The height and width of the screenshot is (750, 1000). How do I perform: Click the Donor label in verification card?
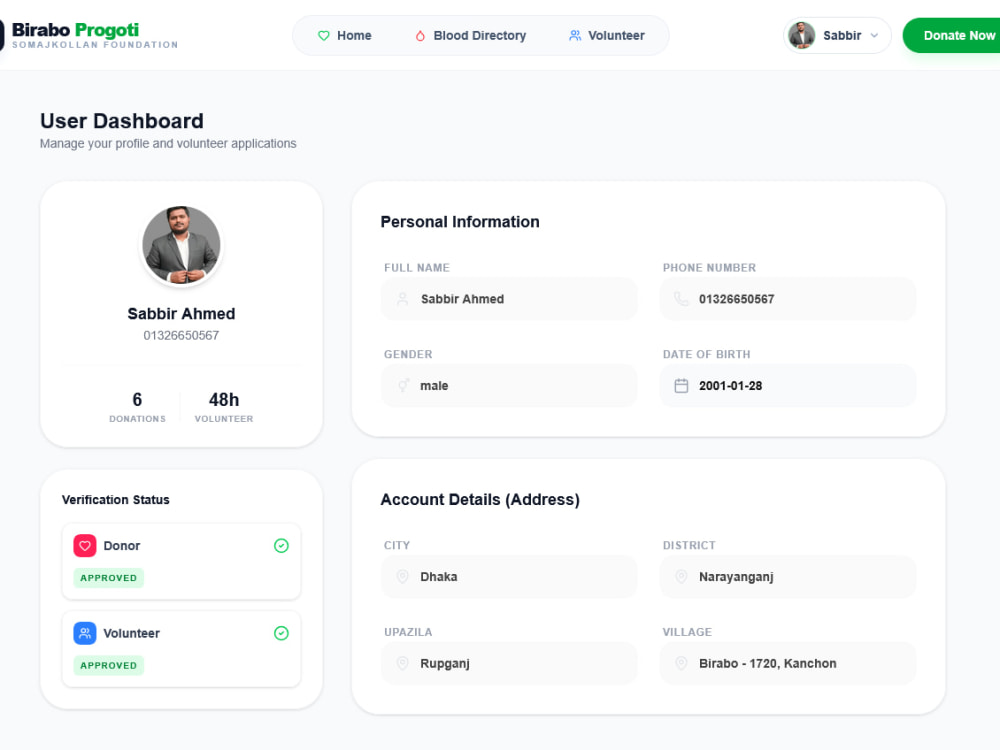coord(122,546)
